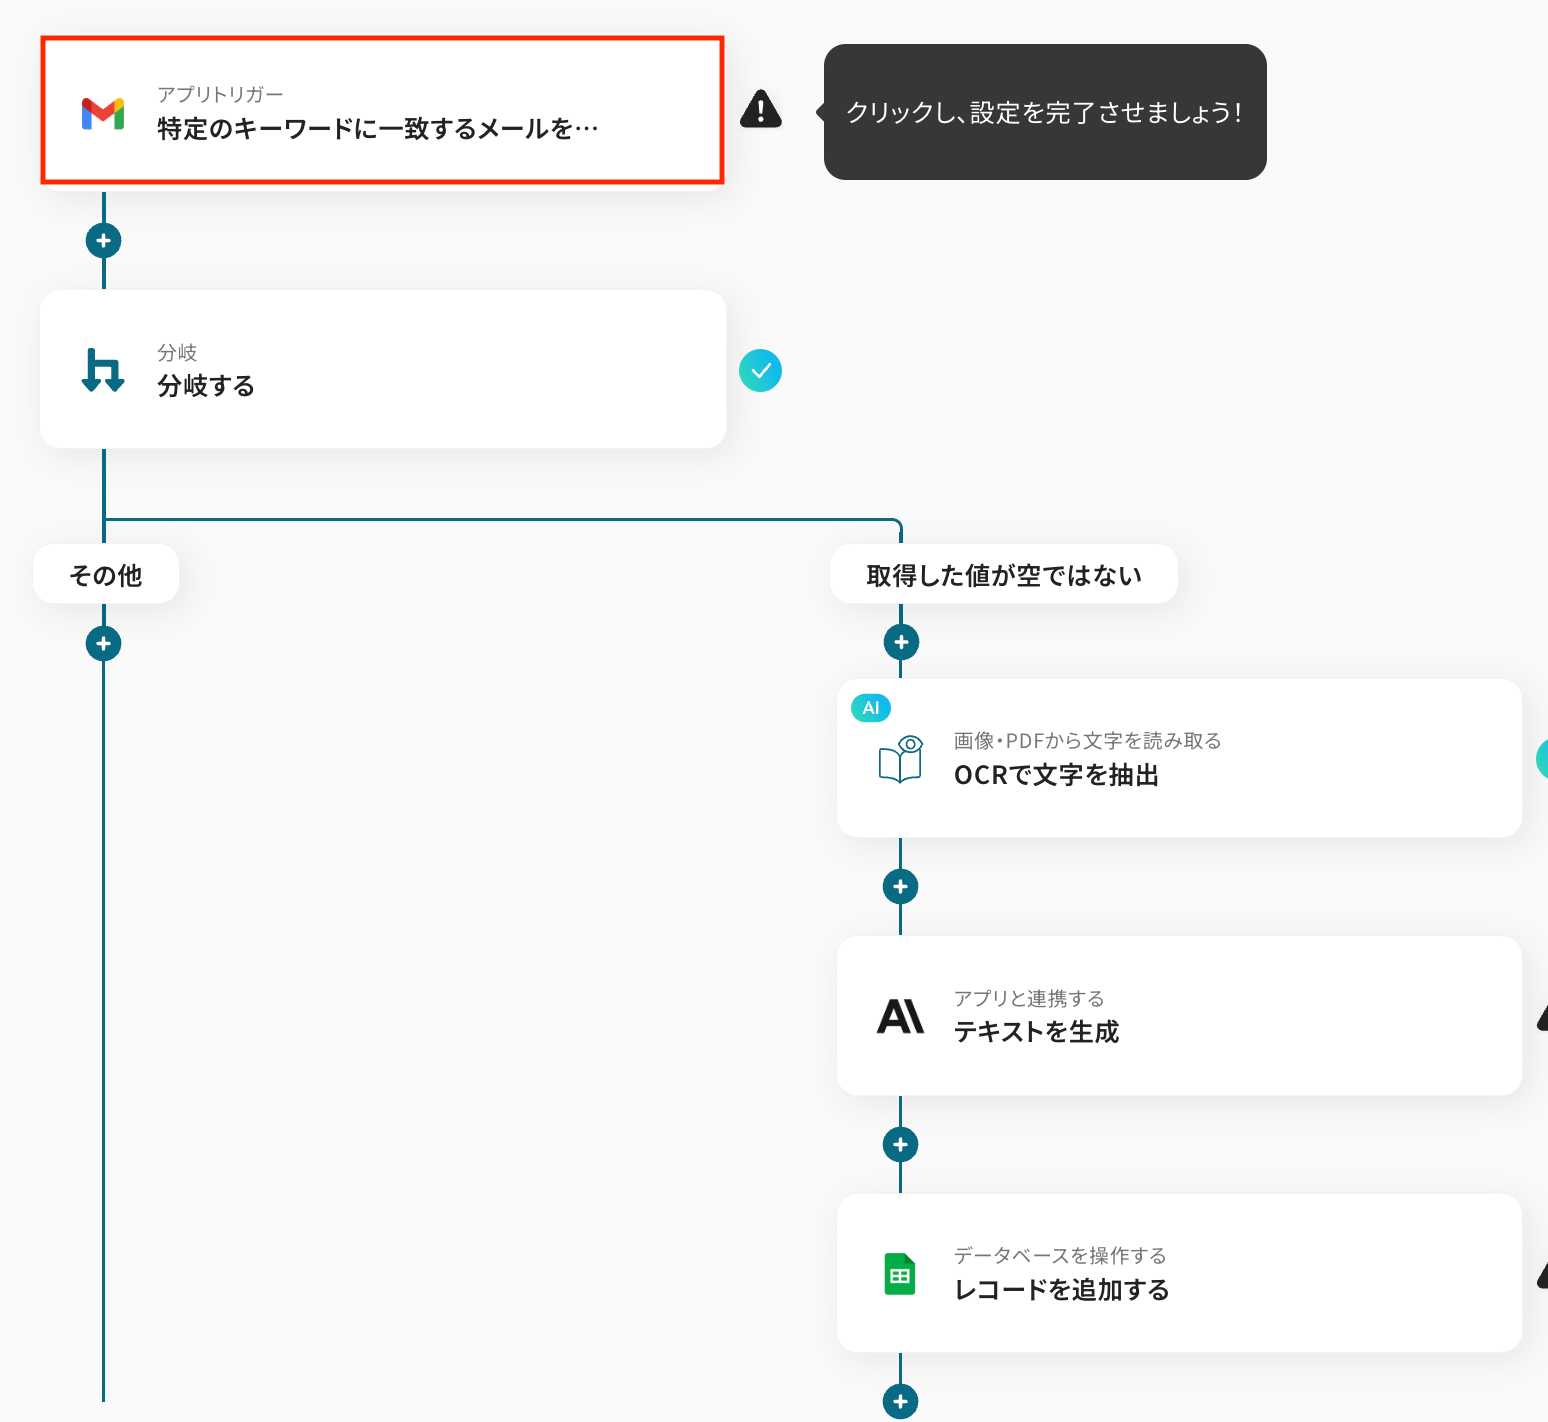Add a step below OCRで文字を抽出
Image resolution: width=1548 pixels, height=1422 pixels.
pyautogui.click(x=901, y=887)
